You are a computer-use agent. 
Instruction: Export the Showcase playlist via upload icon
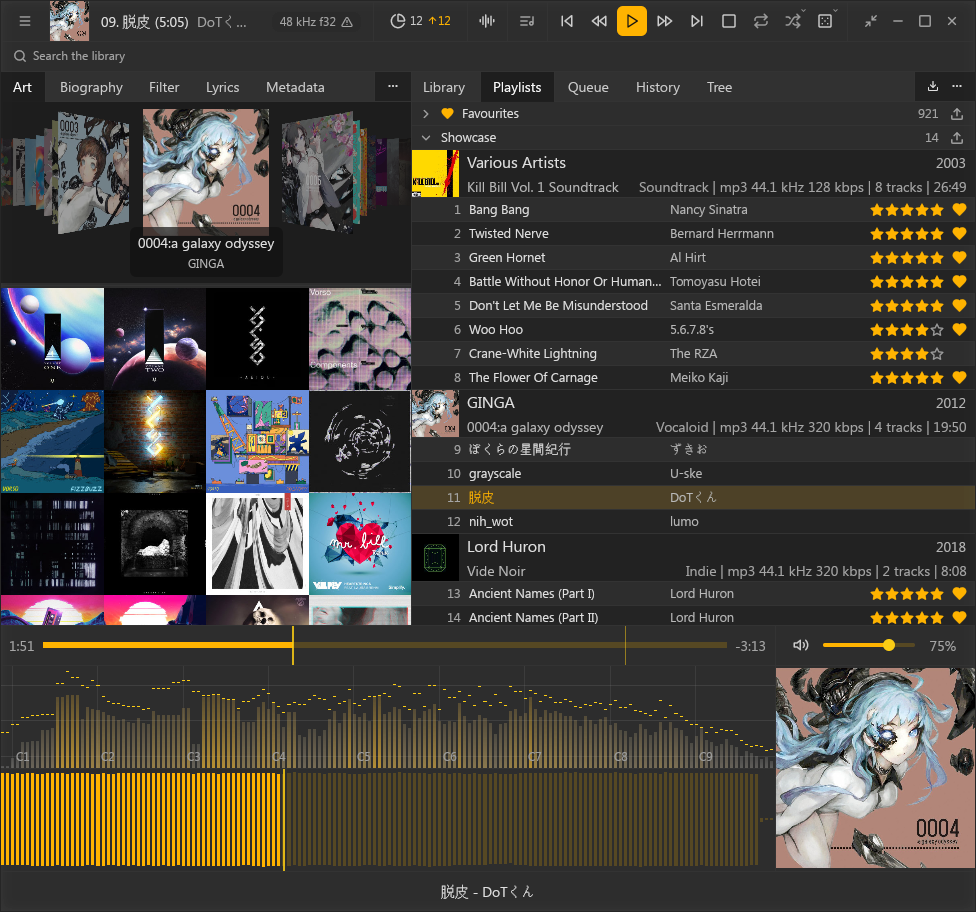pyautogui.click(x=957, y=138)
